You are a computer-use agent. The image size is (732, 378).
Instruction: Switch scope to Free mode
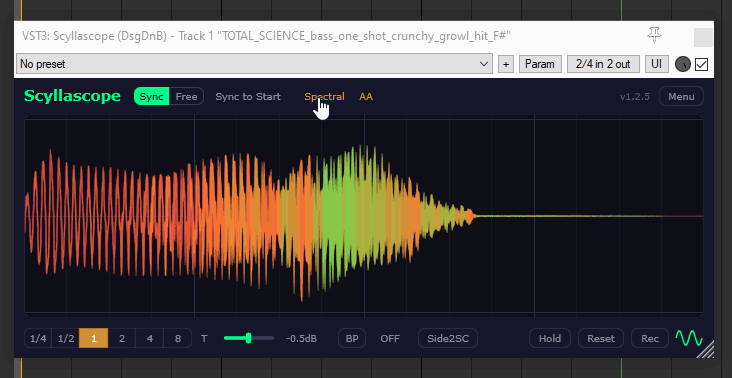186,97
